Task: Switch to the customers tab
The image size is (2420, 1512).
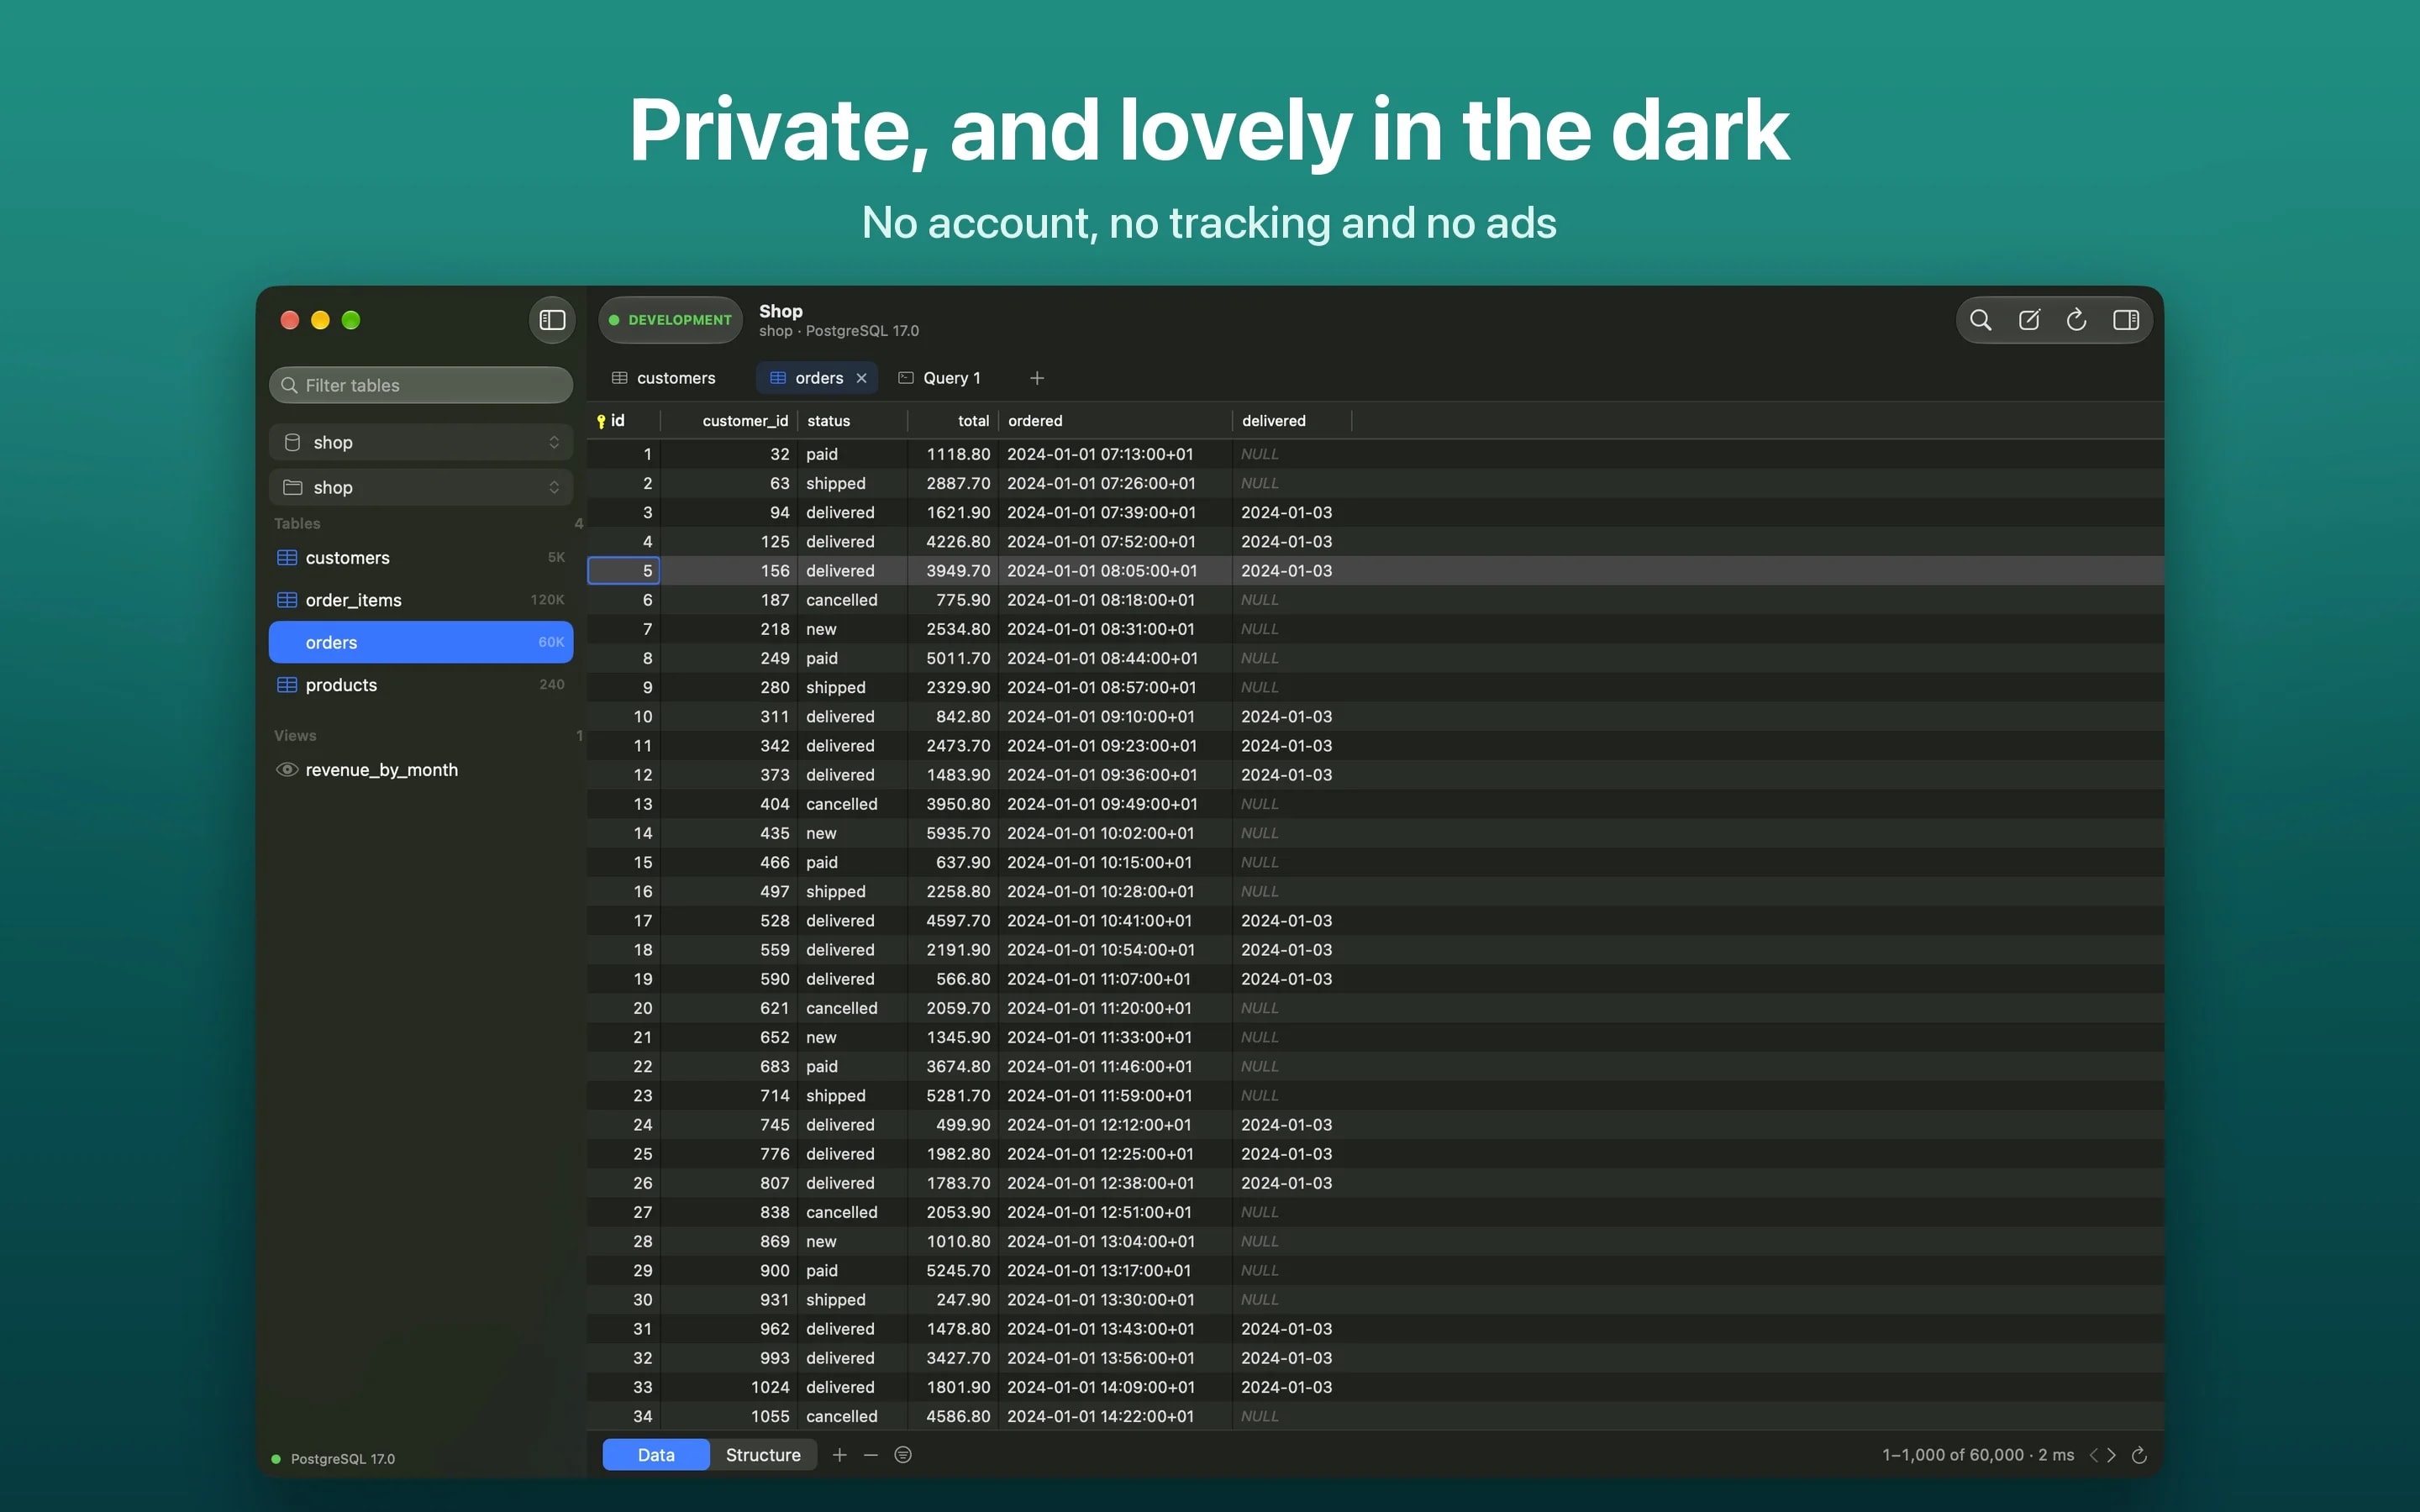Action: click(x=664, y=378)
